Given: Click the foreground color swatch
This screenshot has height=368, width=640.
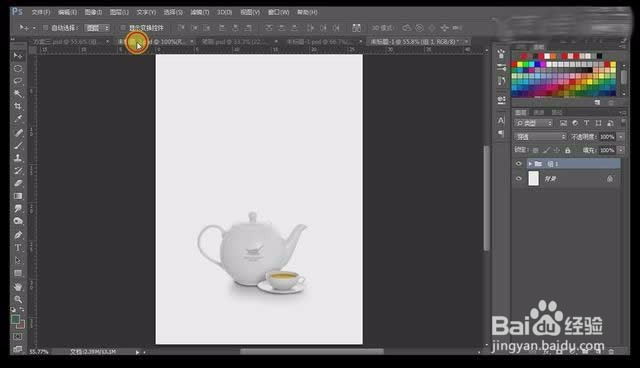Looking at the screenshot, I should [x=15, y=319].
